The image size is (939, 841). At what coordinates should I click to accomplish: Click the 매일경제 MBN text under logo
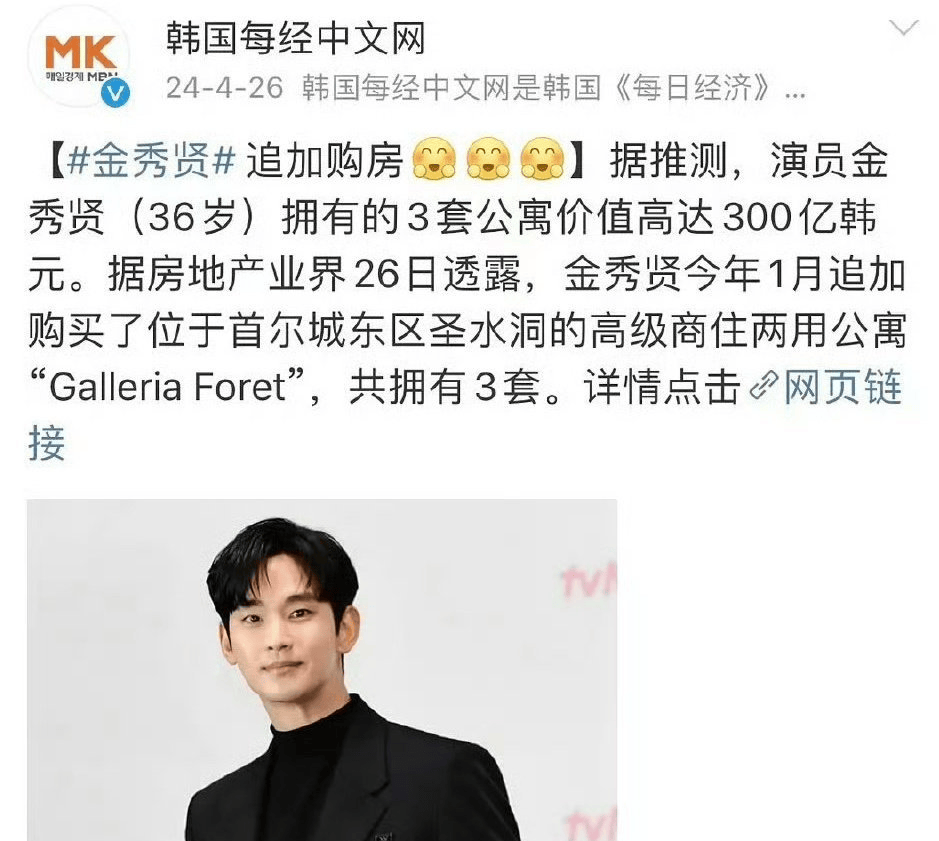(x=81, y=76)
